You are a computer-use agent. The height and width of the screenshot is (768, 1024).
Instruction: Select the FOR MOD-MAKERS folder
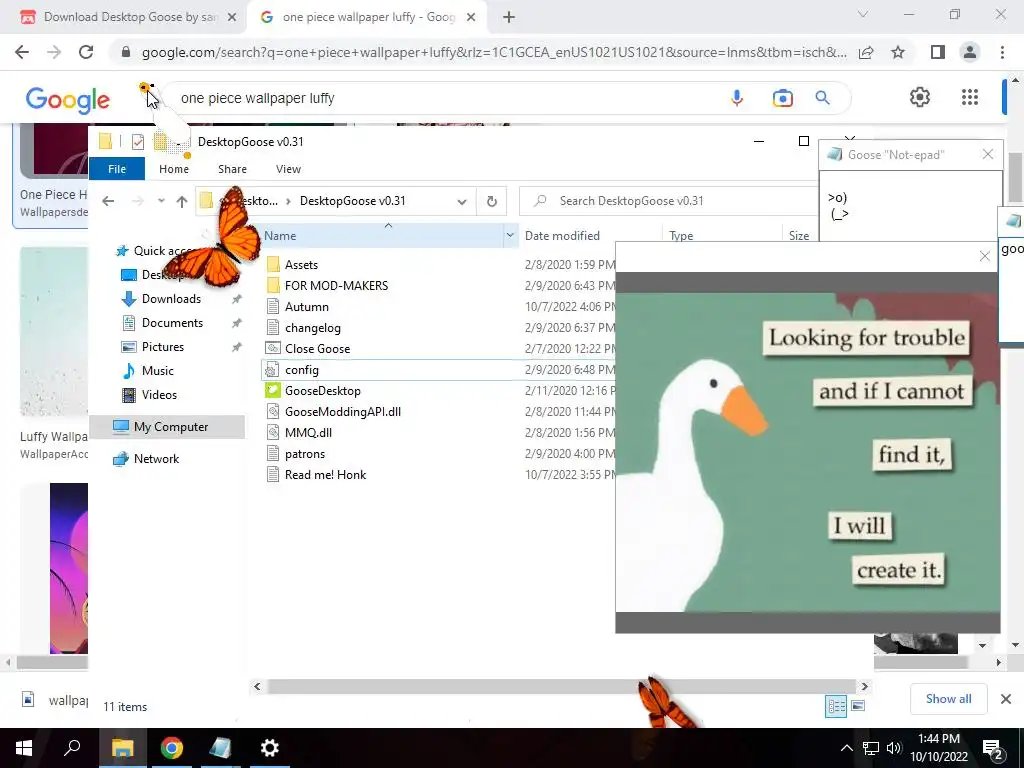point(336,285)
